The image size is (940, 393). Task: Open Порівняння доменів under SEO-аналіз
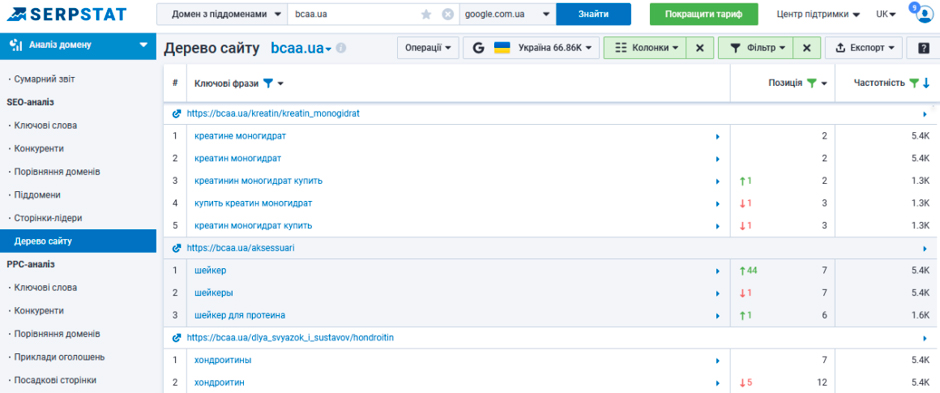[56, 171]
